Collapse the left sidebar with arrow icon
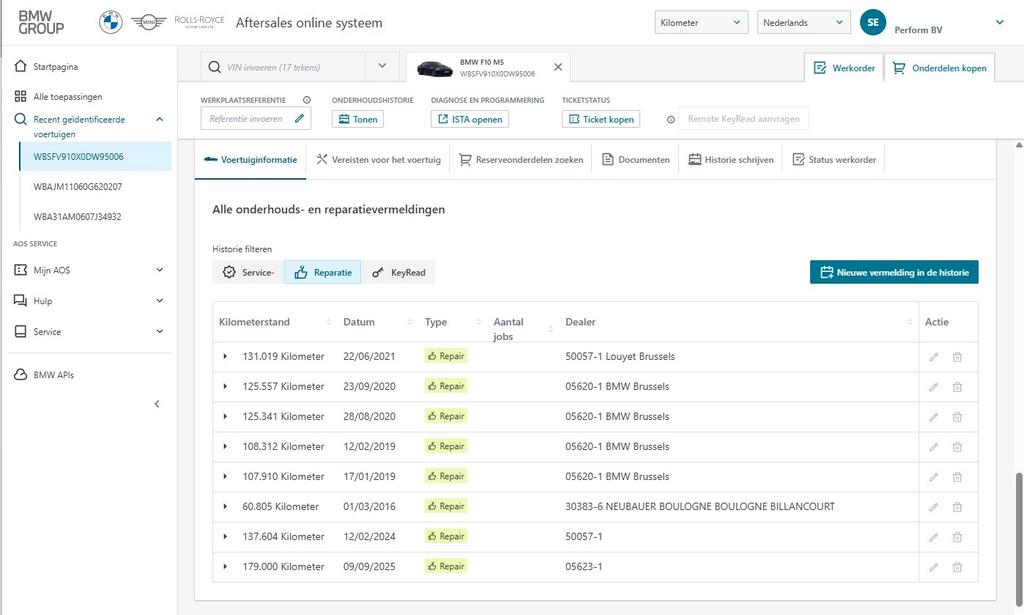Image resolution: width=1024 pixels, height=615 pixels. click(x=156, y=404)
